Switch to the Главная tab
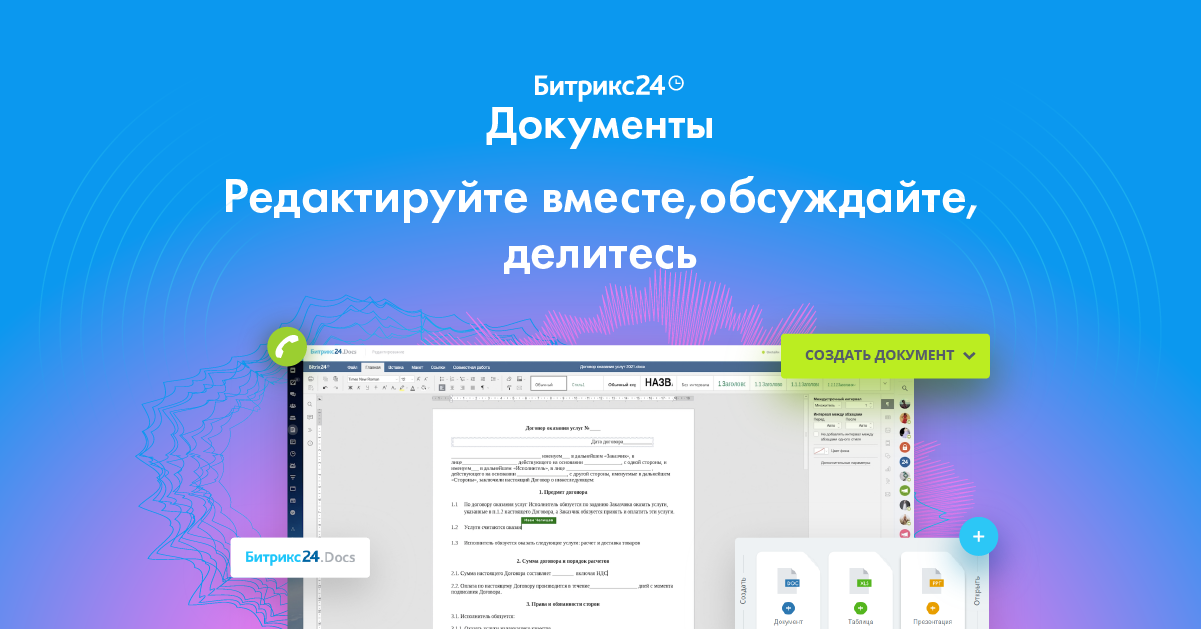The image size is (1201, 629). (x=373, y=367)
